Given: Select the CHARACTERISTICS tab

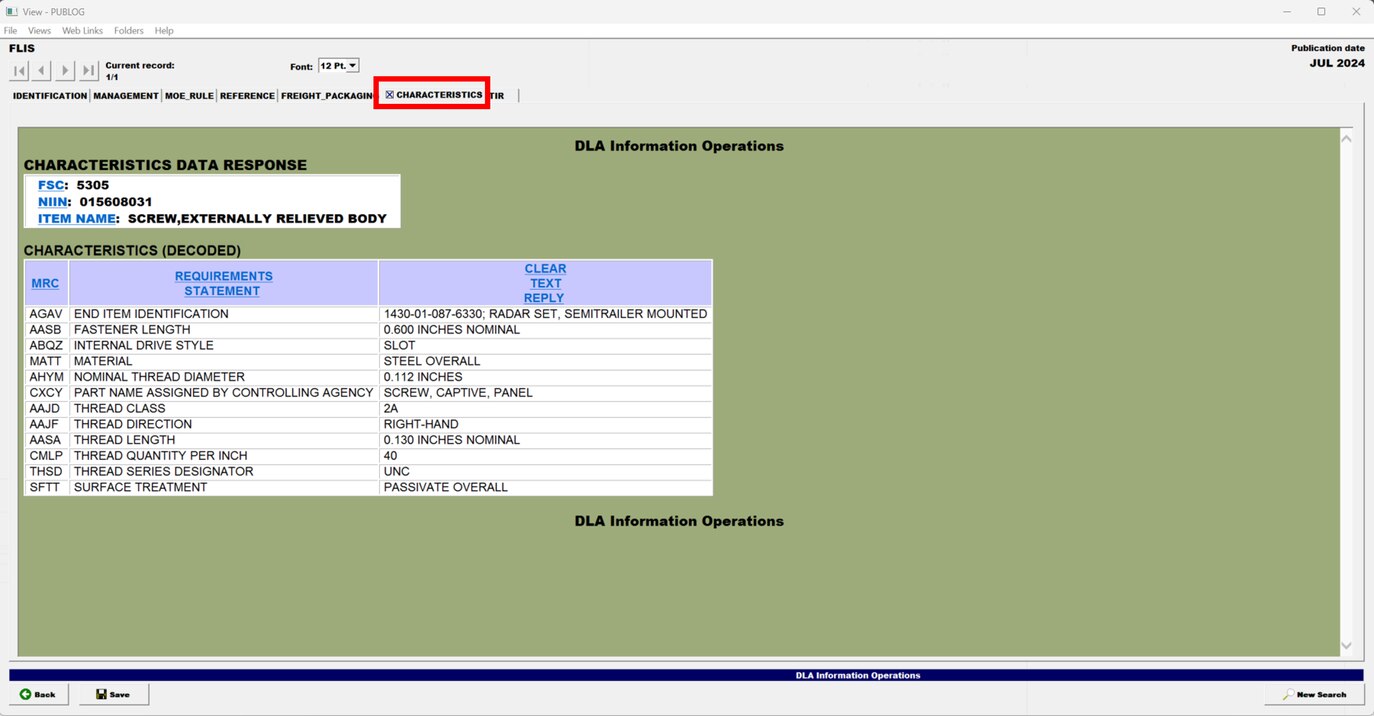Looking at the screenshot, I should tap(433, 95).
